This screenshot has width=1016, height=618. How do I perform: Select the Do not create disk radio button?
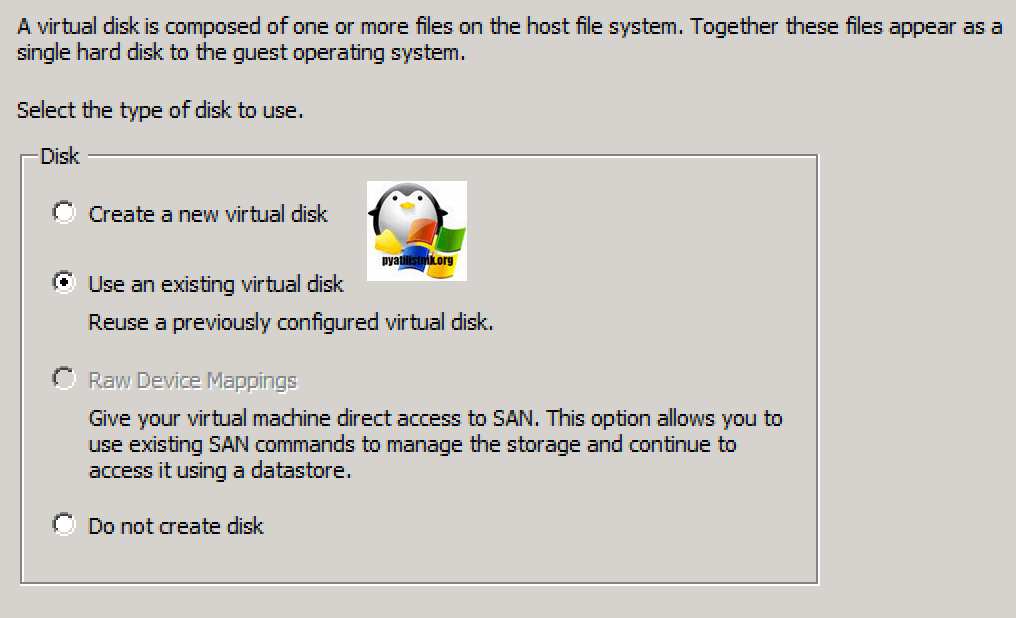tap(64, 524)
